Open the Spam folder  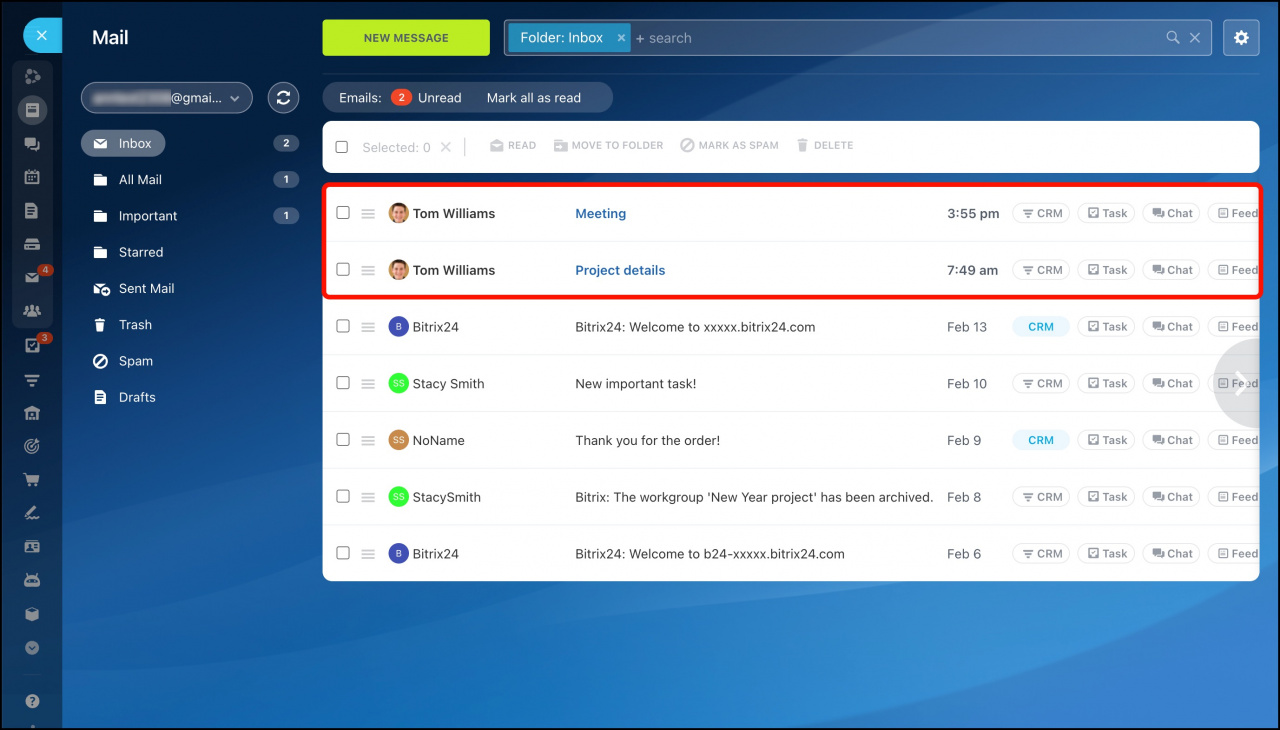[135, 361]
